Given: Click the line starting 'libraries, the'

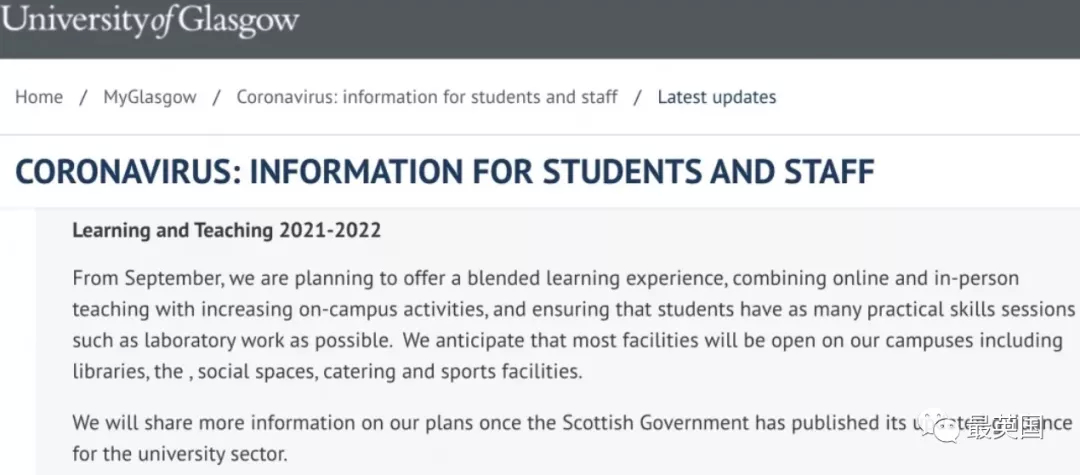Looking at the screenshot, I should [327, 372].
